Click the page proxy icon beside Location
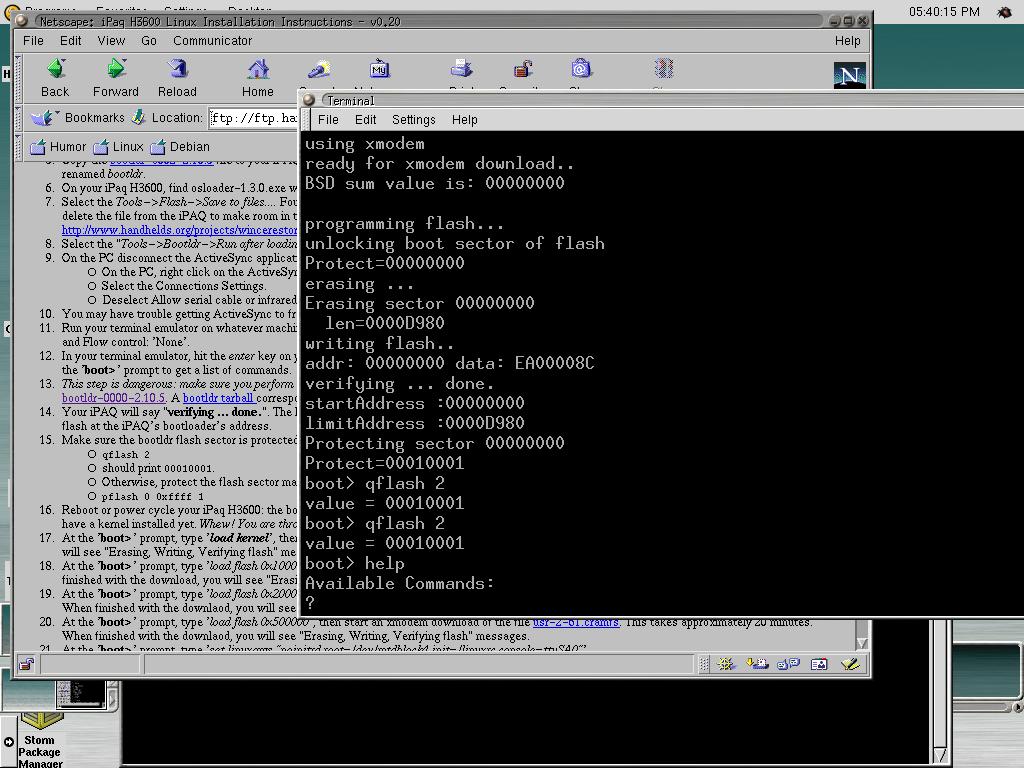Screen dimensions: 1024x768 point(138,118)
